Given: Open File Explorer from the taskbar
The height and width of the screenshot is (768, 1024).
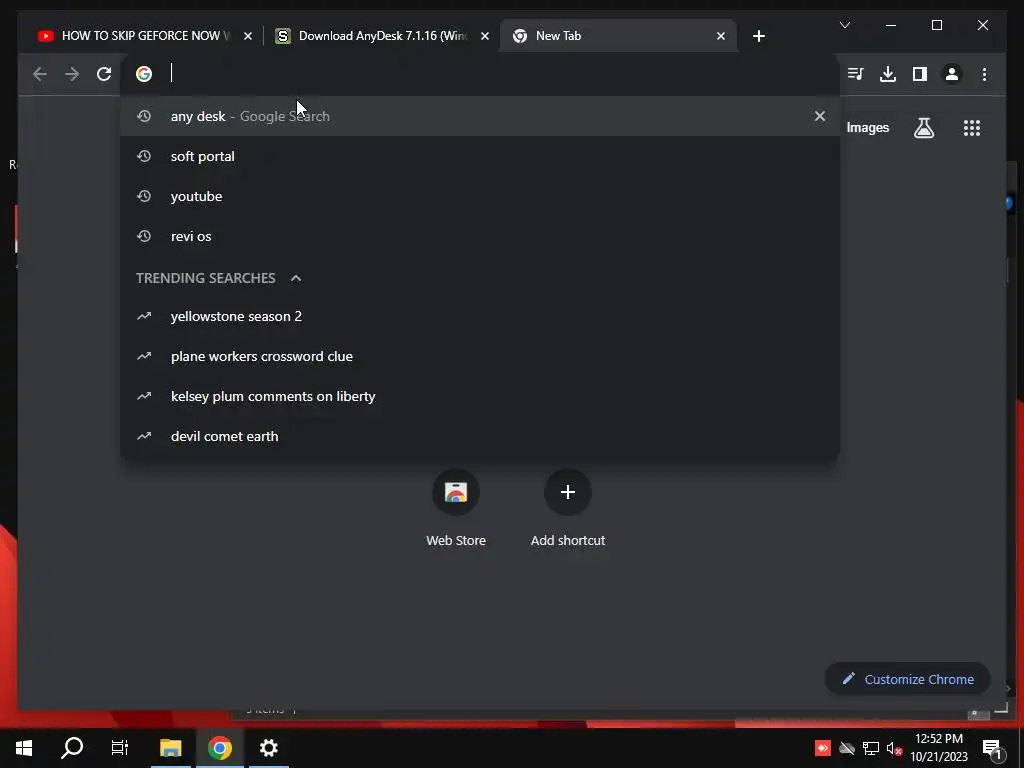Looking at the screenshot, I should point(171,748).
